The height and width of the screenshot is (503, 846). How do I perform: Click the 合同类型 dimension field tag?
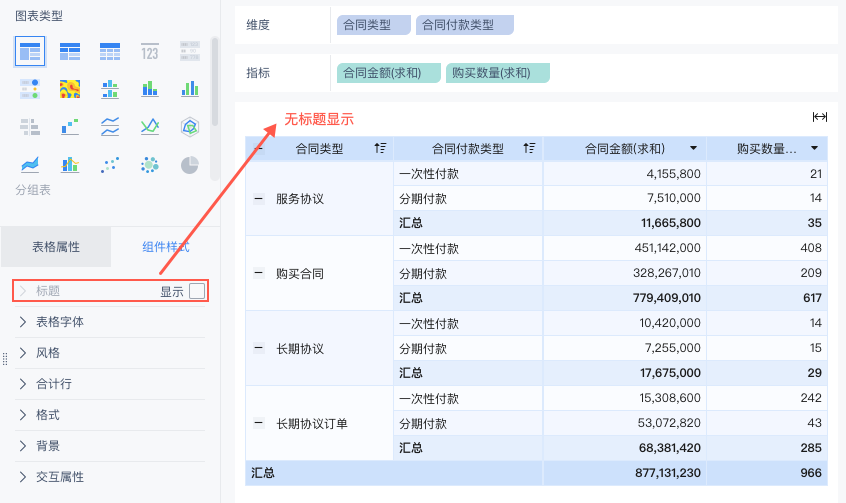(373, 25)
